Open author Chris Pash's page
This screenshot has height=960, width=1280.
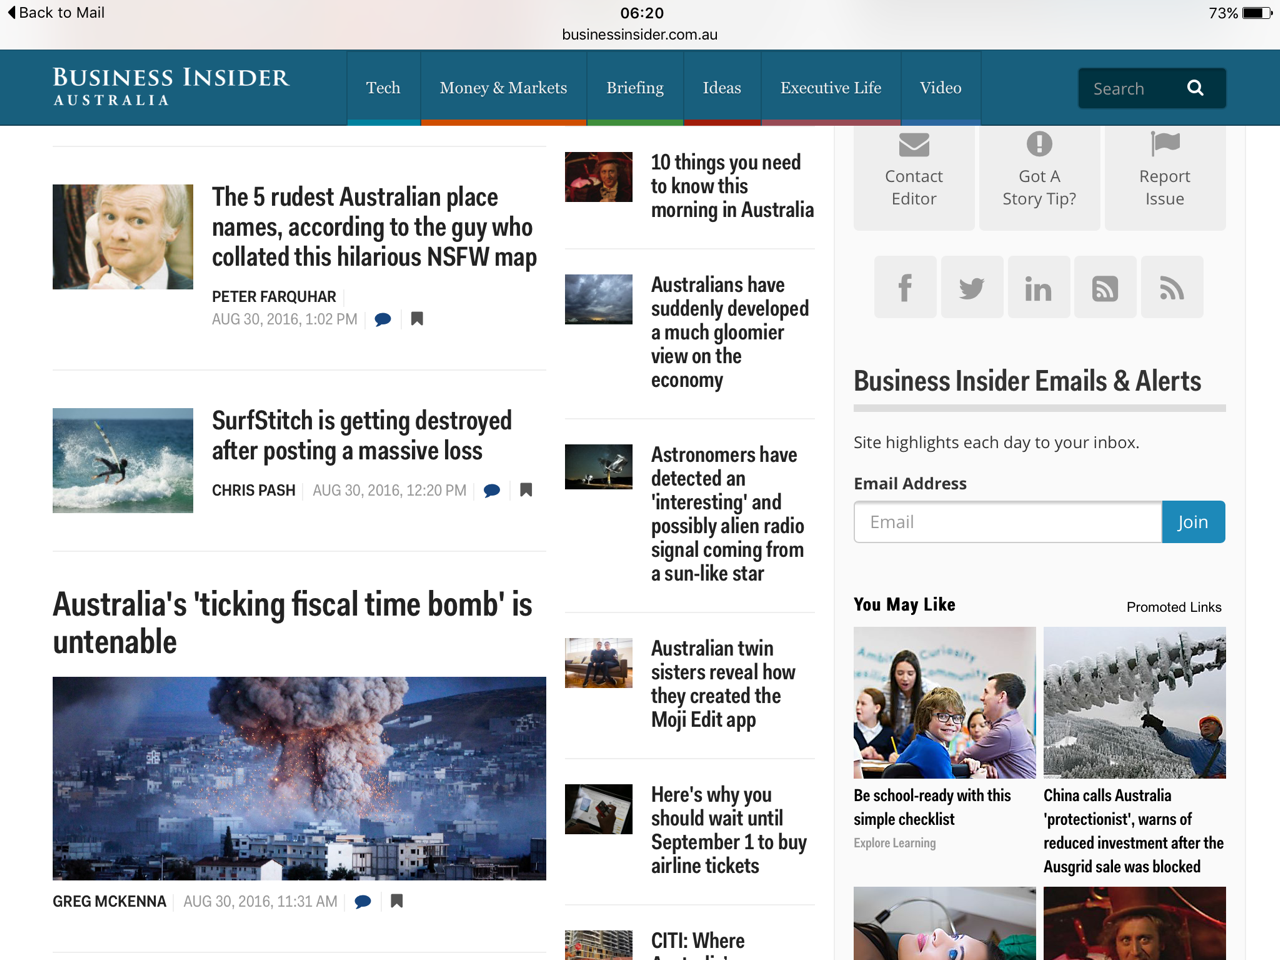254,491
